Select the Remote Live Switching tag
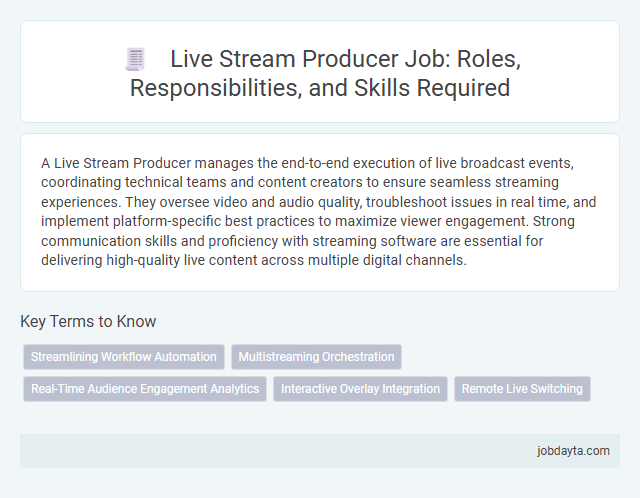Image resolution: width=640 pixels, height=498 pixels. tap(522, 389)
